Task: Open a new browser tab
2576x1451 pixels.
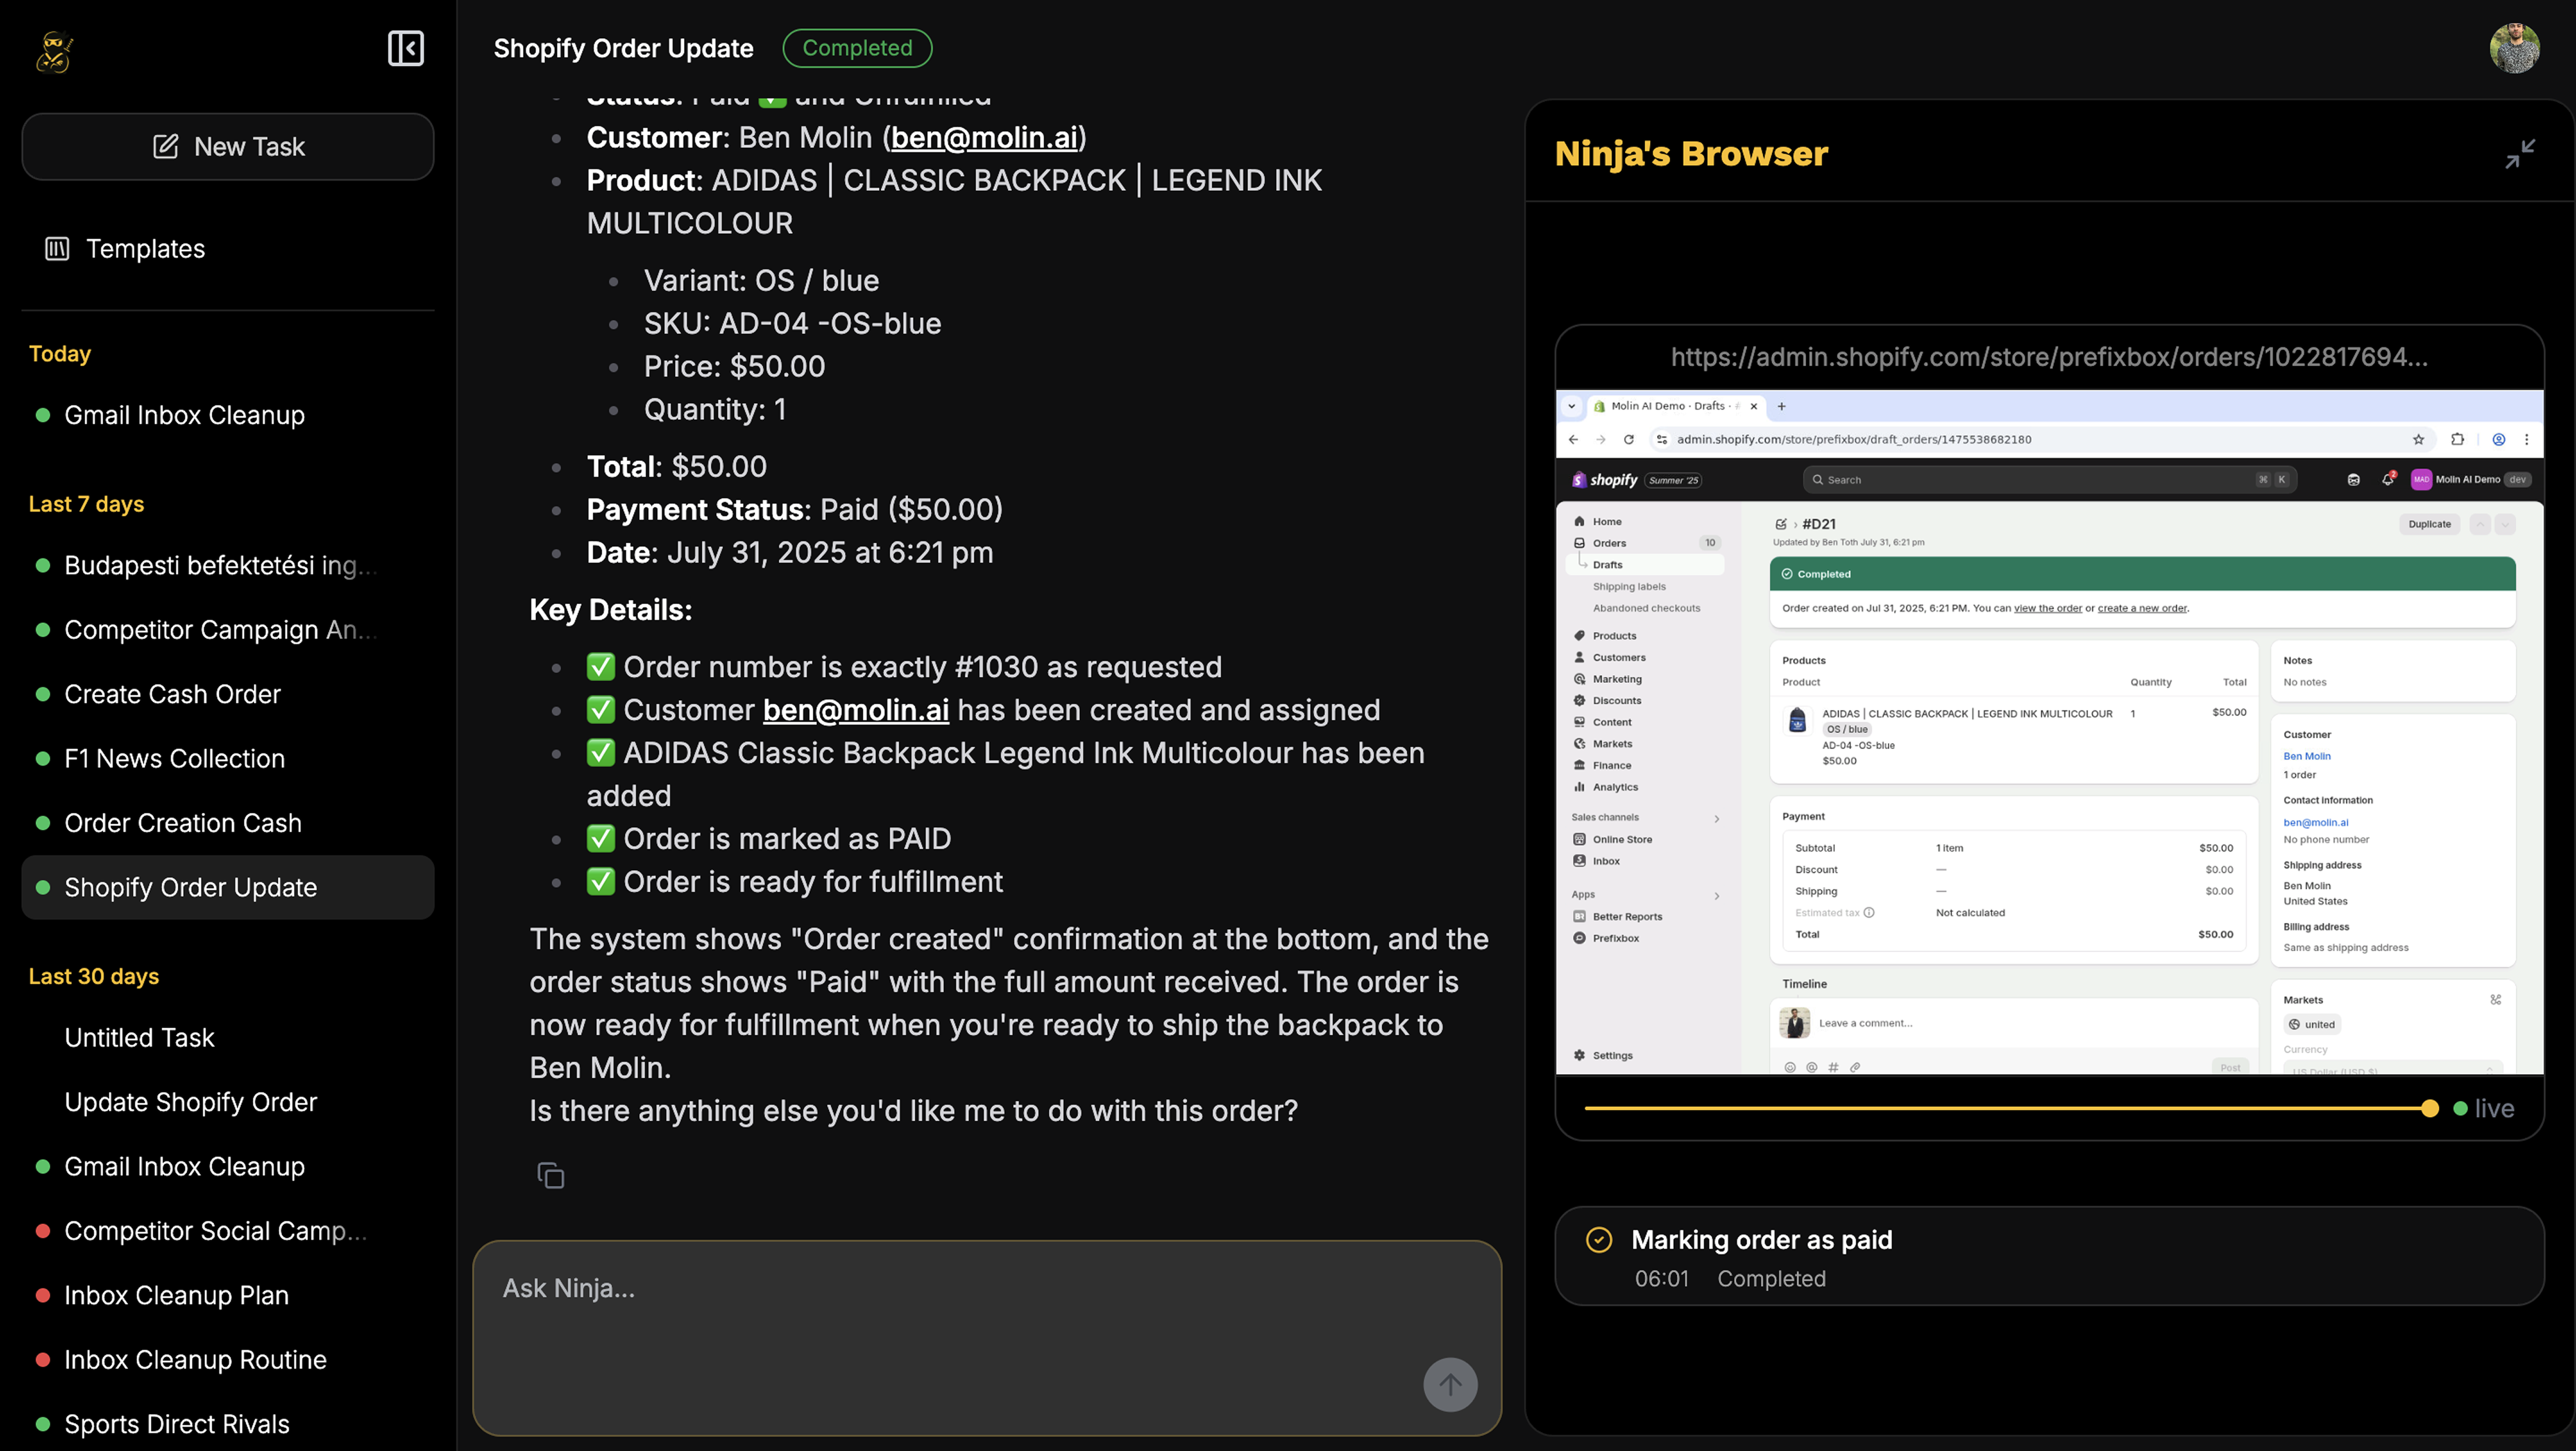Action: 1781,406
